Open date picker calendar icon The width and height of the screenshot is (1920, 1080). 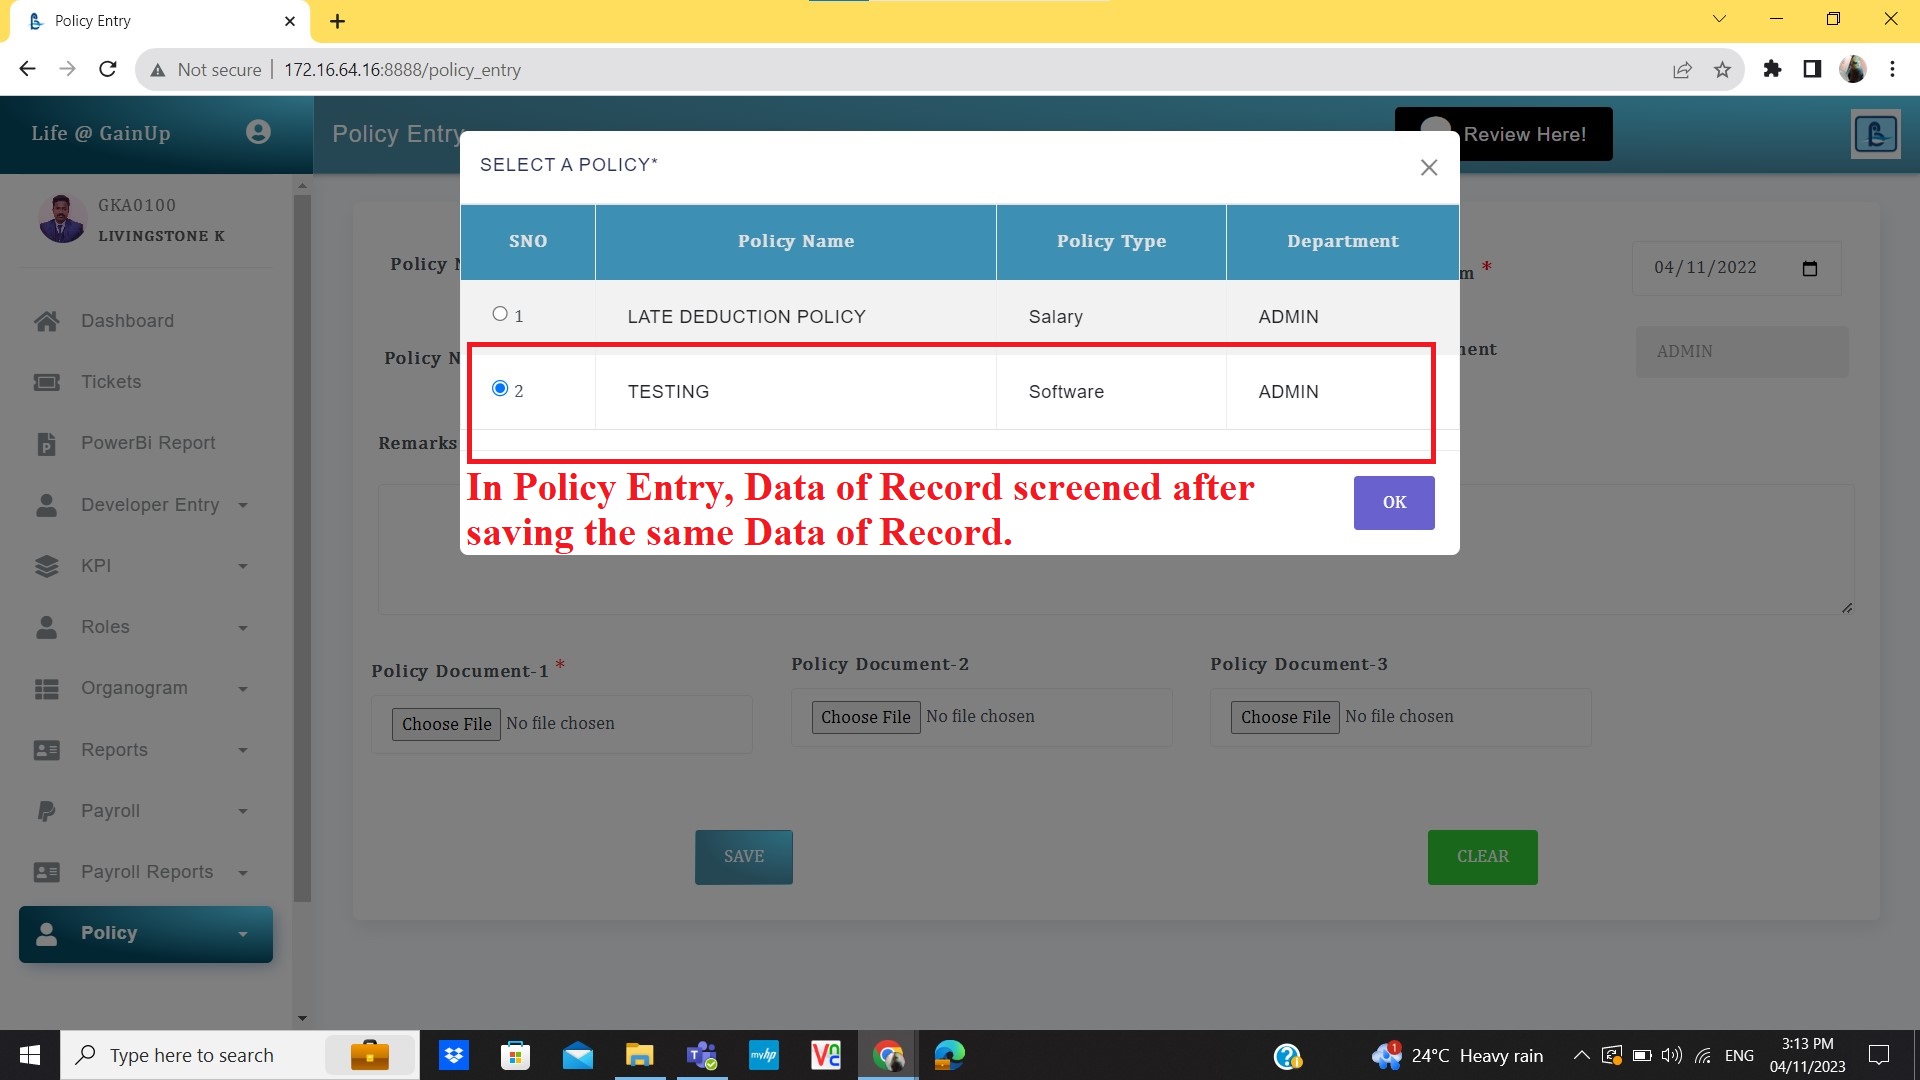(1809, 268)
